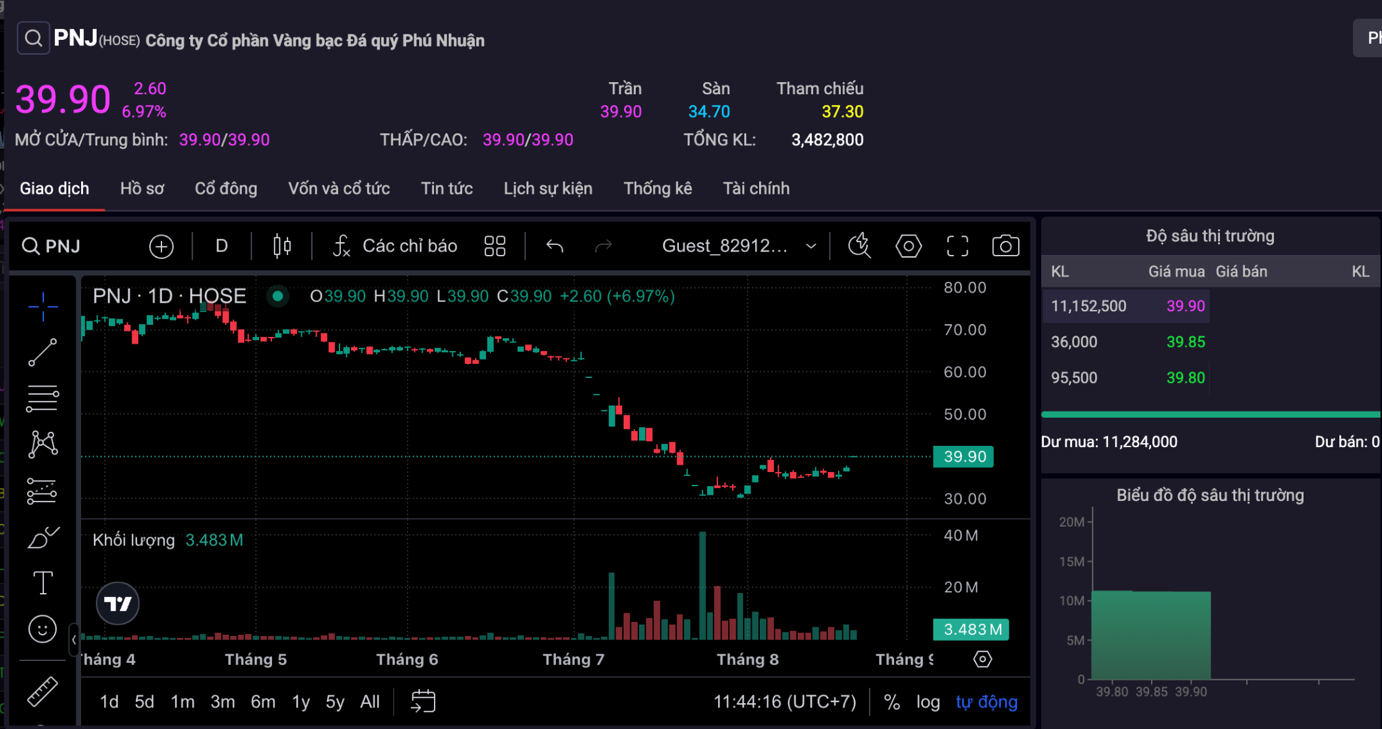Toggle percent scale on price axis

[x=892, y=702]
